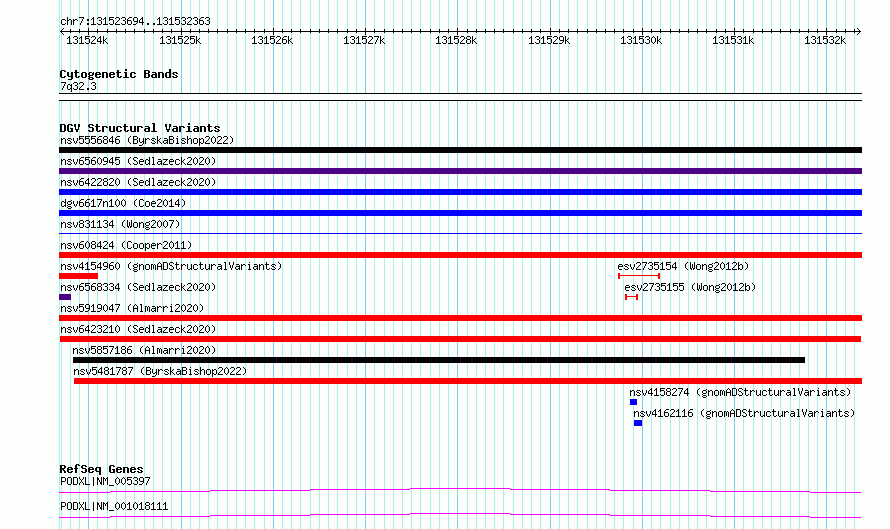This screenshot has width=890, height=529.
Task: Select nsv608424 (Cooper2011) variant label
Action: tap(126, 245)
